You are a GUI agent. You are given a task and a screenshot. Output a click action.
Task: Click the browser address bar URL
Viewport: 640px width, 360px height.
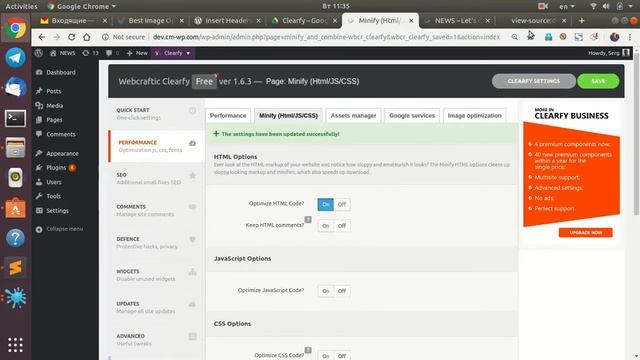[326, 37]
